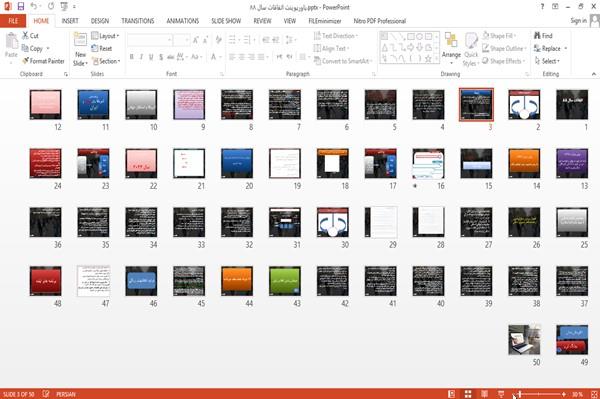The width and height of the screenshot is (600, 399).
Task: Collapse the ribbon arrow
Action: tap(593, 74)
